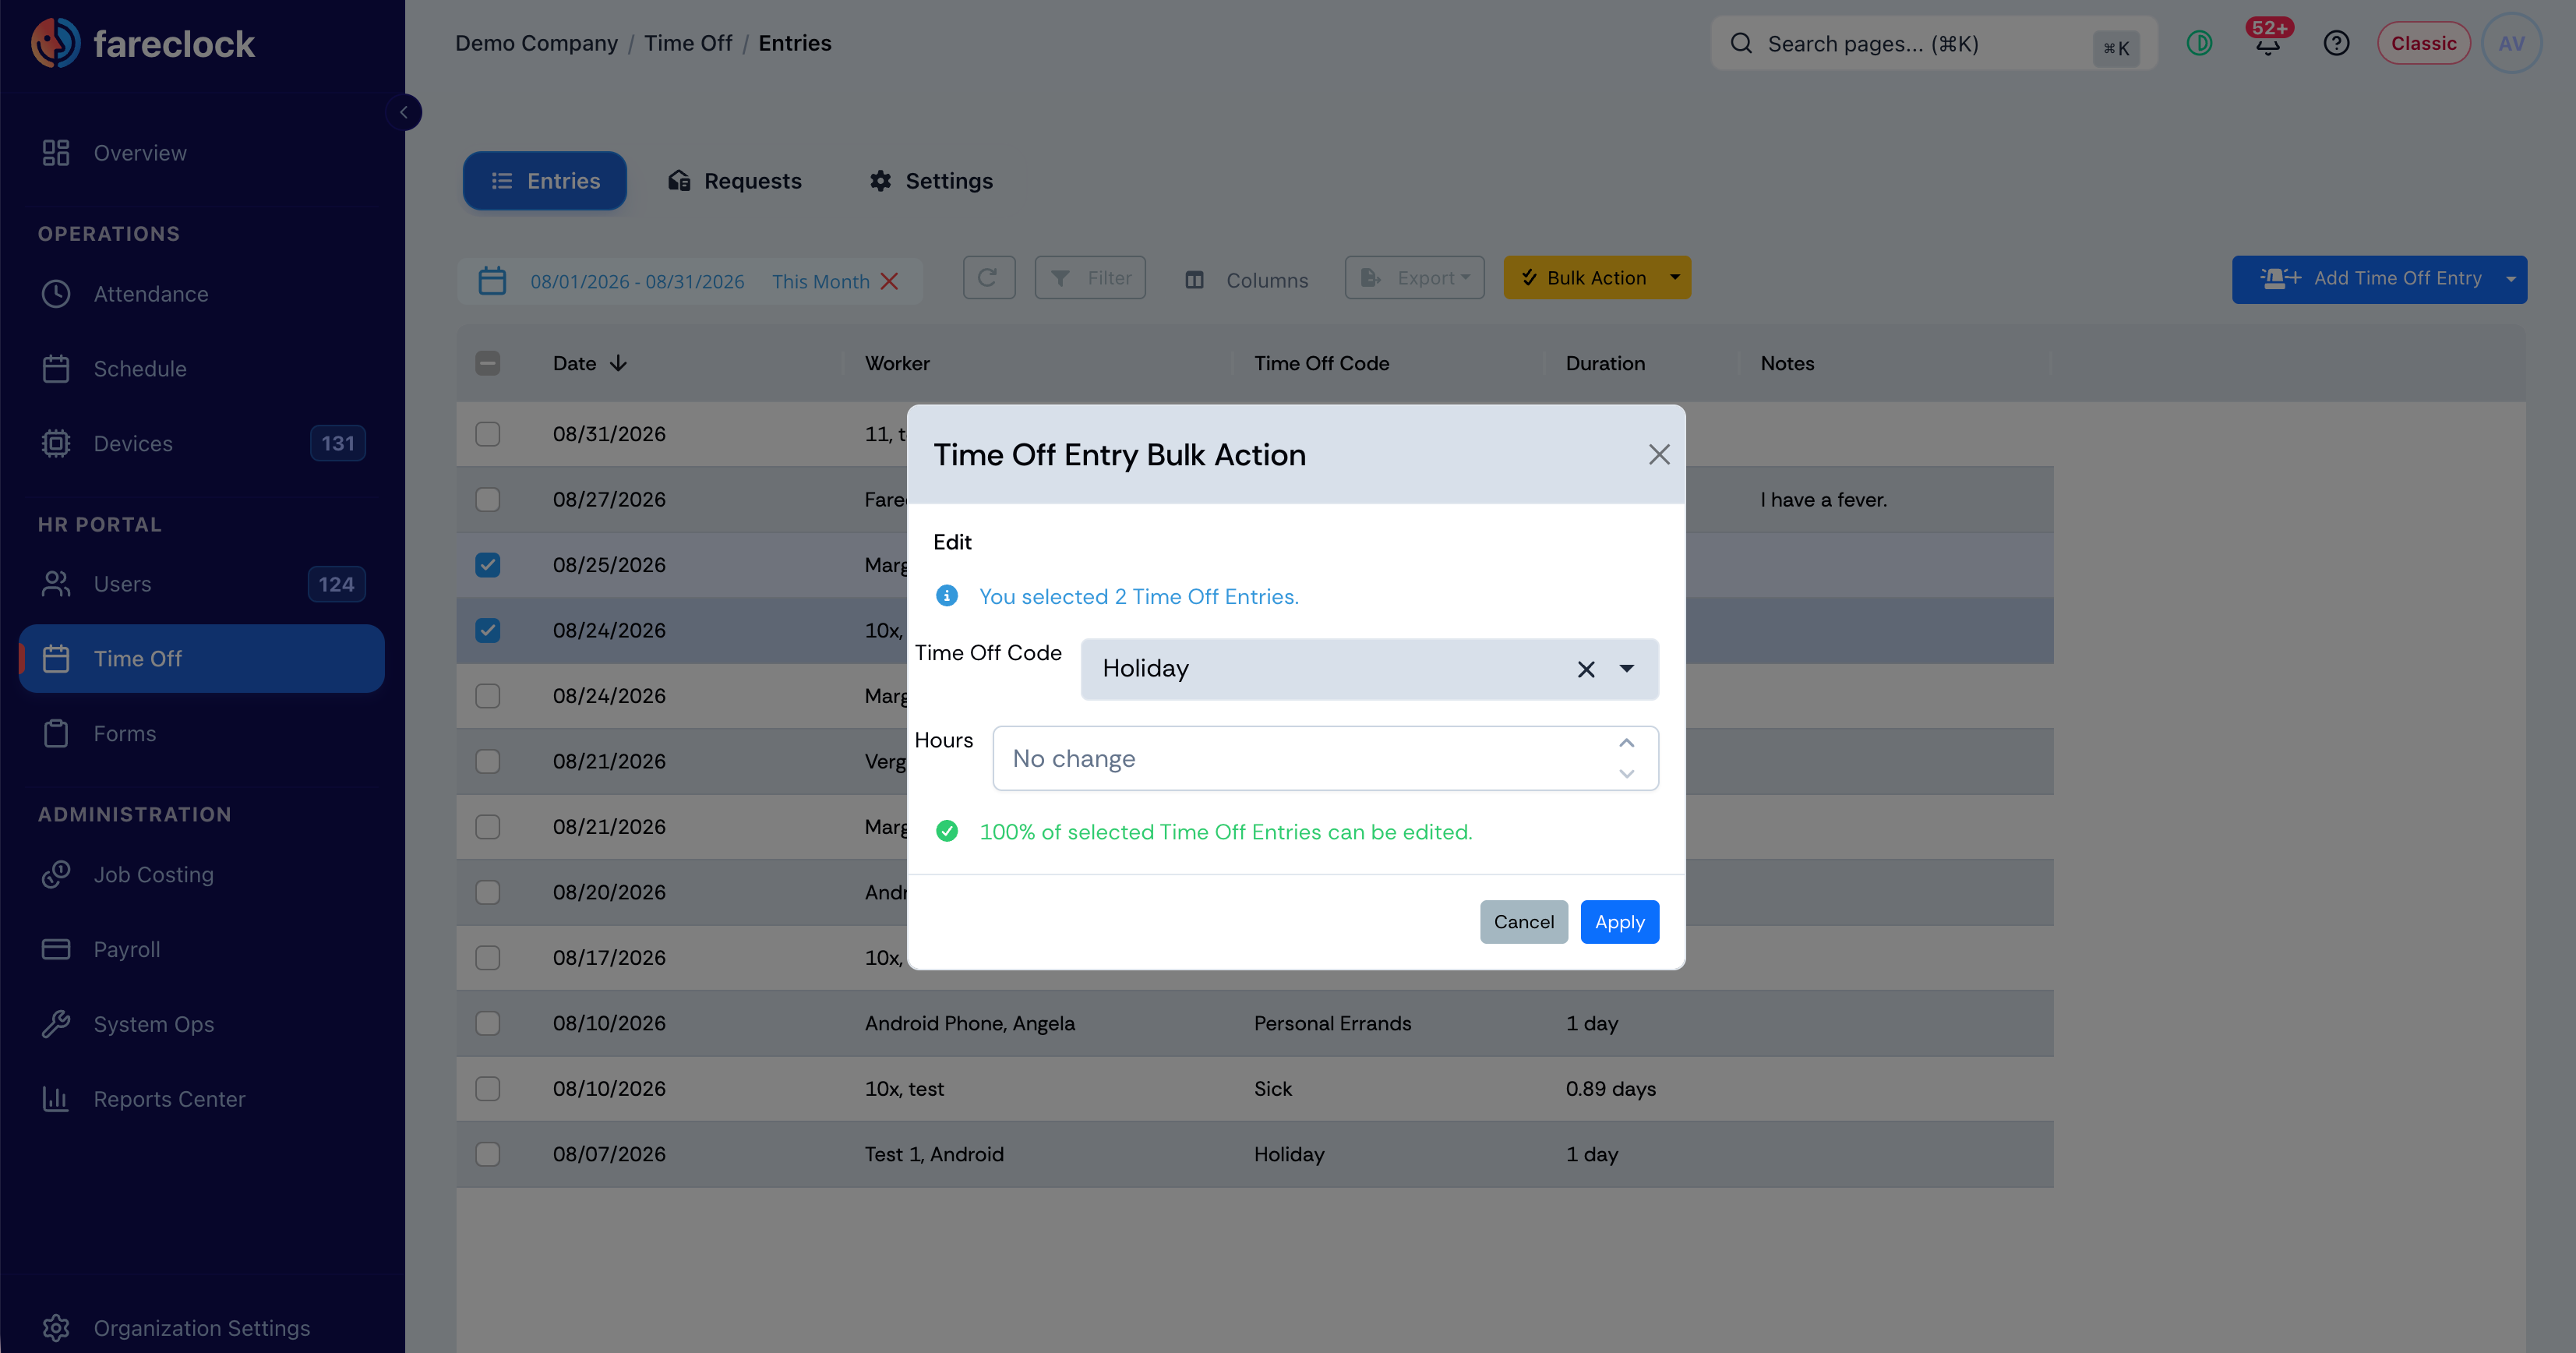Check the 08/10/2026 Angela row checkbox
The height and width of the screenshot is (1353, 2576).
[487, 1023]
